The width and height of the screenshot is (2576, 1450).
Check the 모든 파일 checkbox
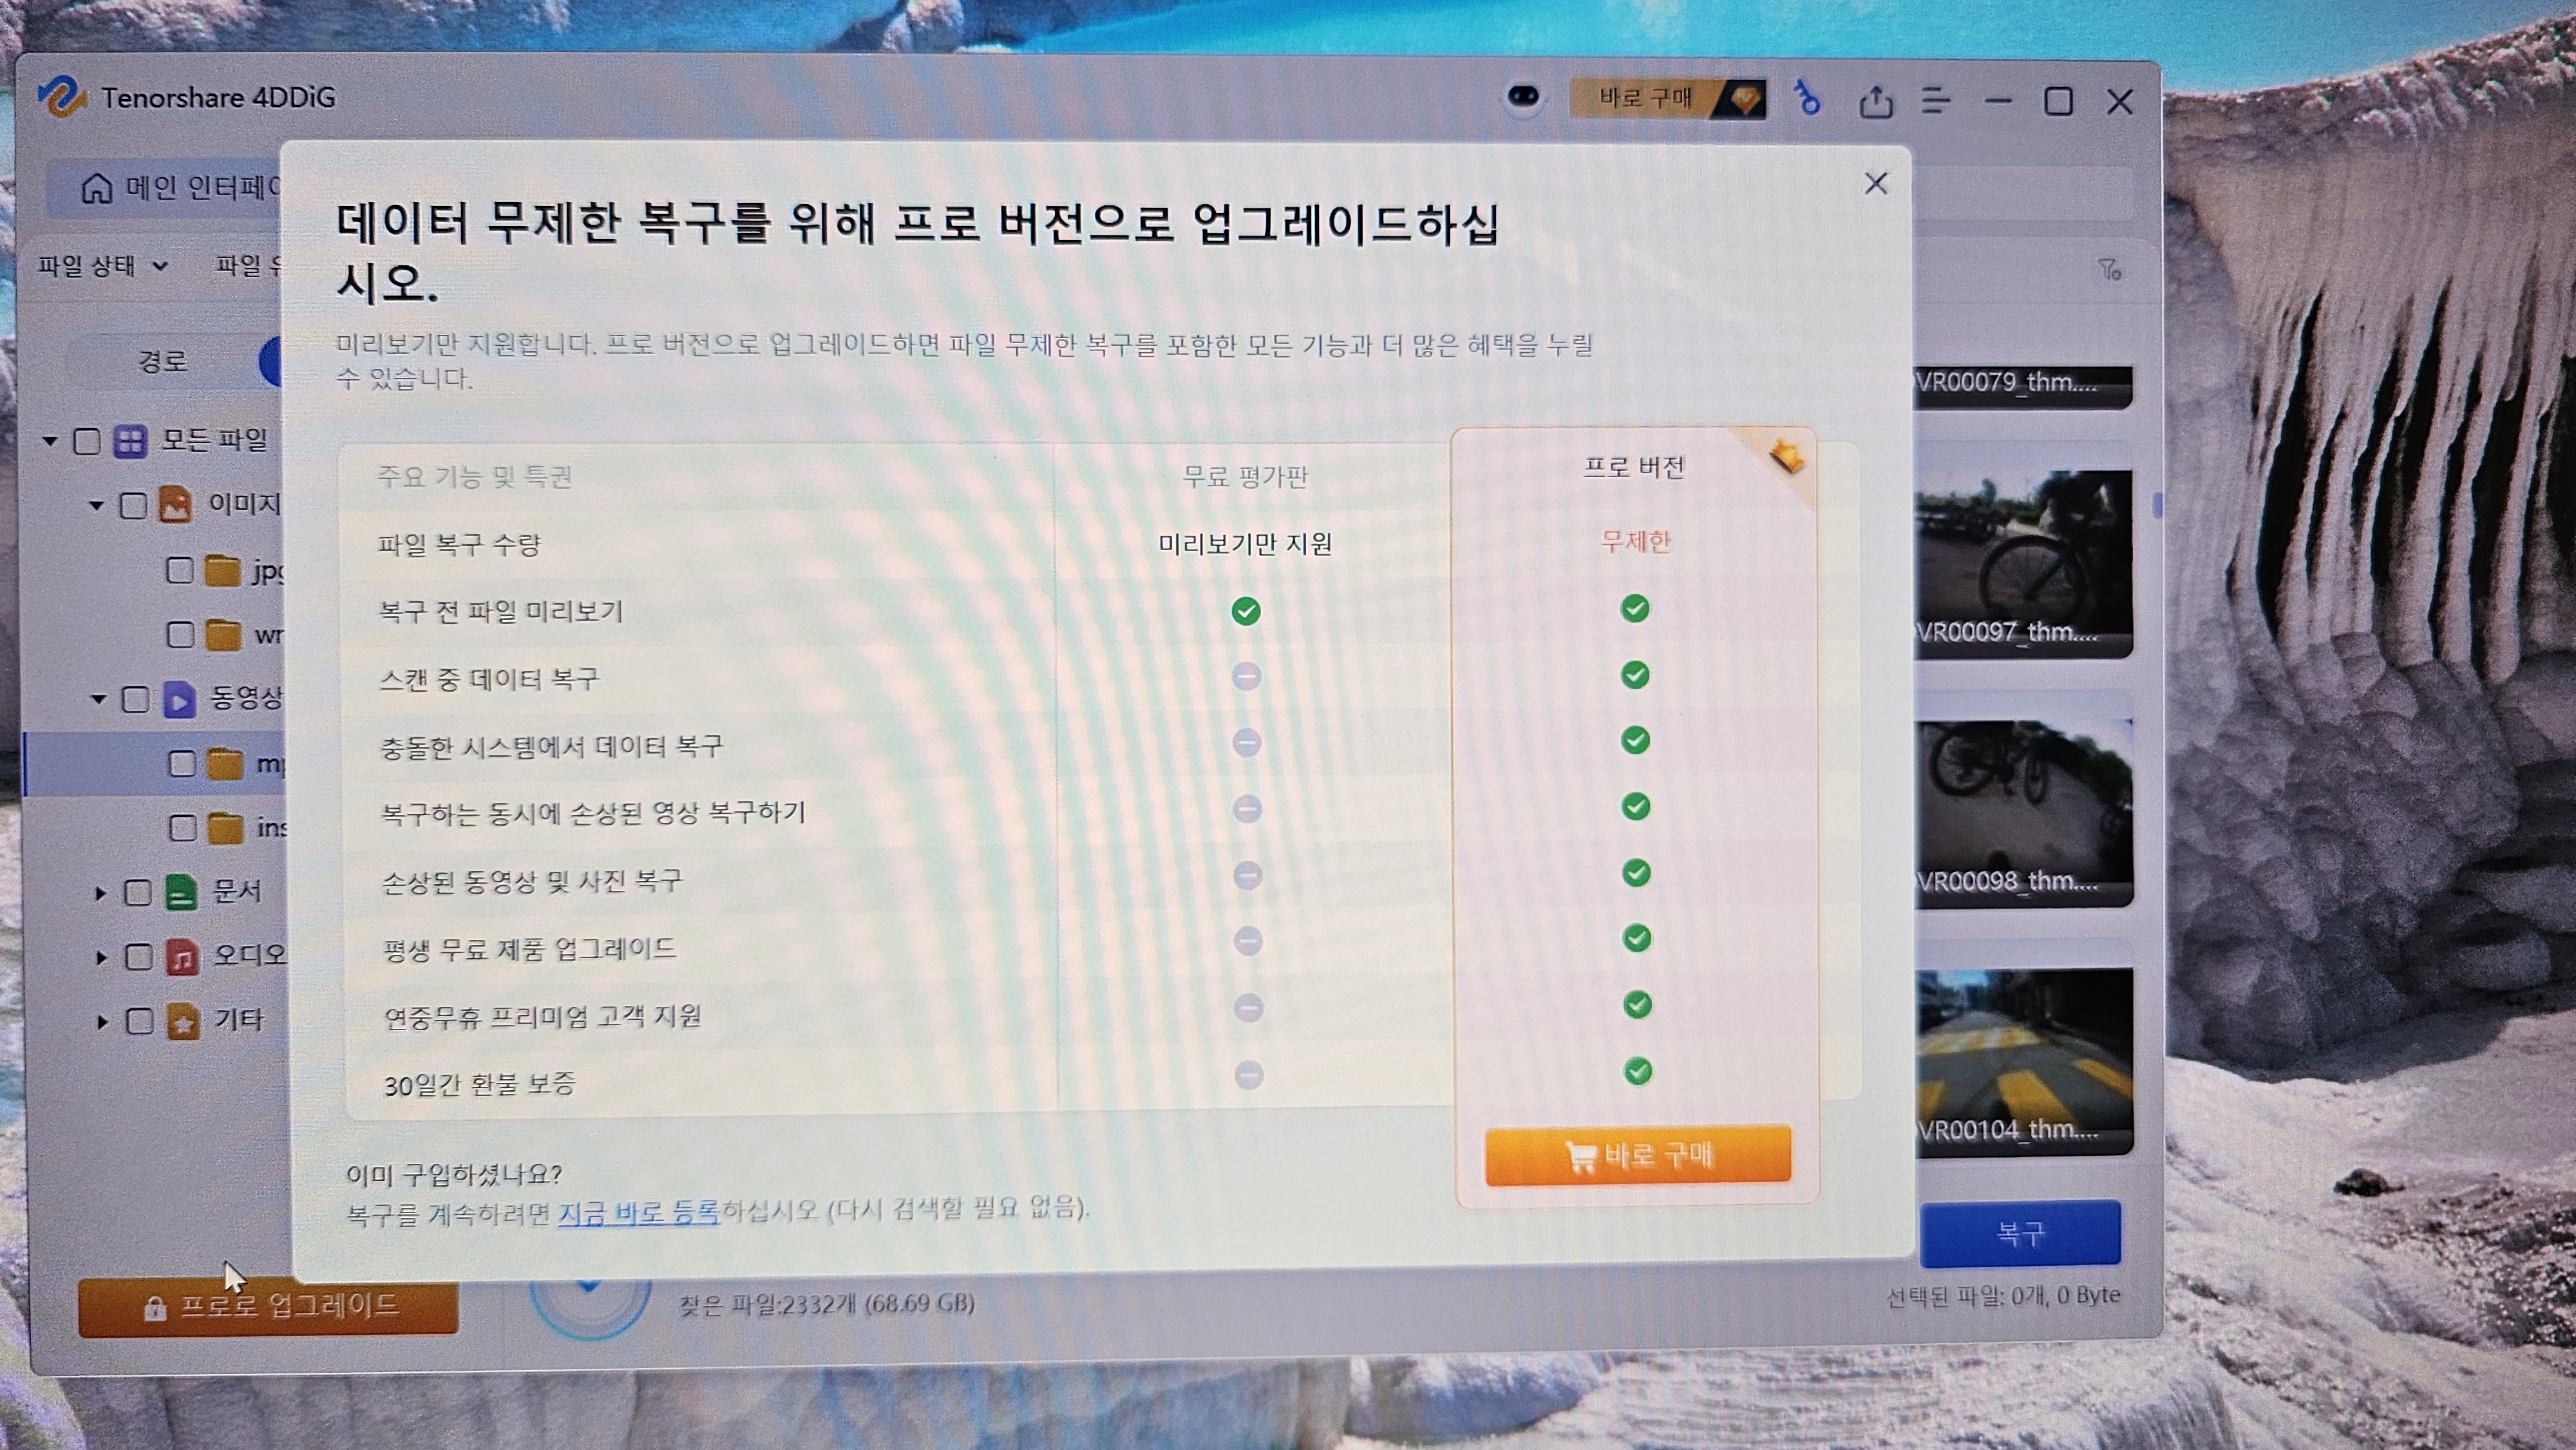[x=87, y=441]
